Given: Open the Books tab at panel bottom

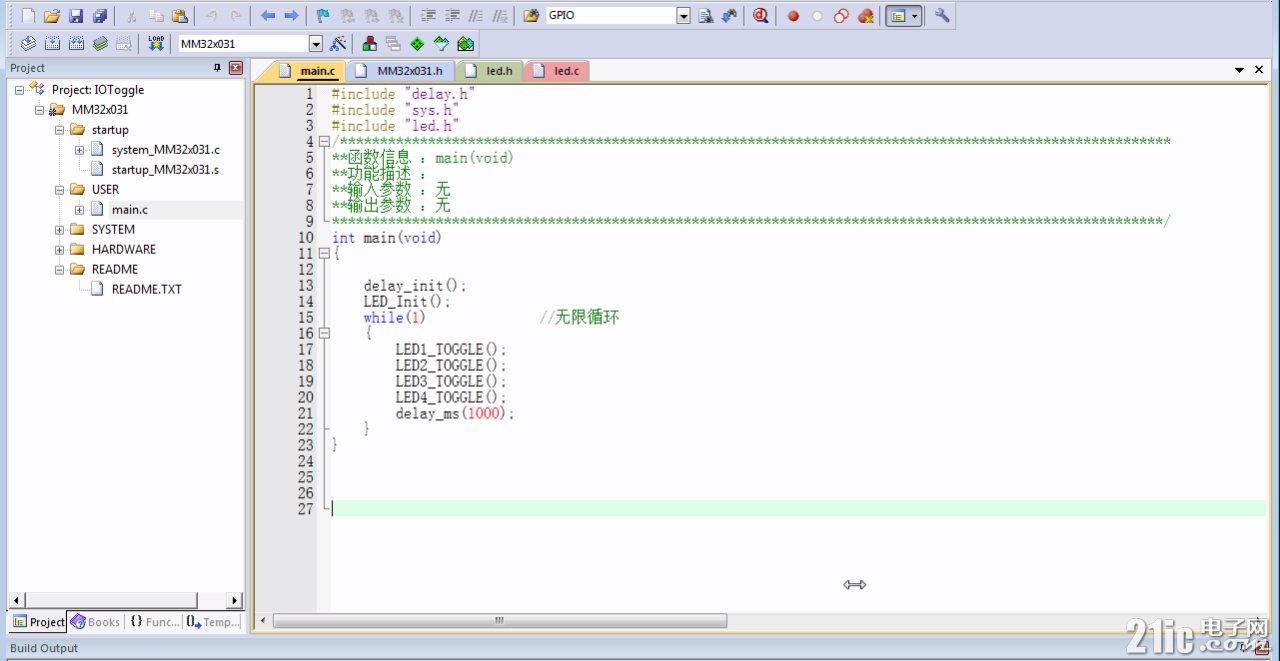Looking at the screenshot, I should click(x=95, y=622).
